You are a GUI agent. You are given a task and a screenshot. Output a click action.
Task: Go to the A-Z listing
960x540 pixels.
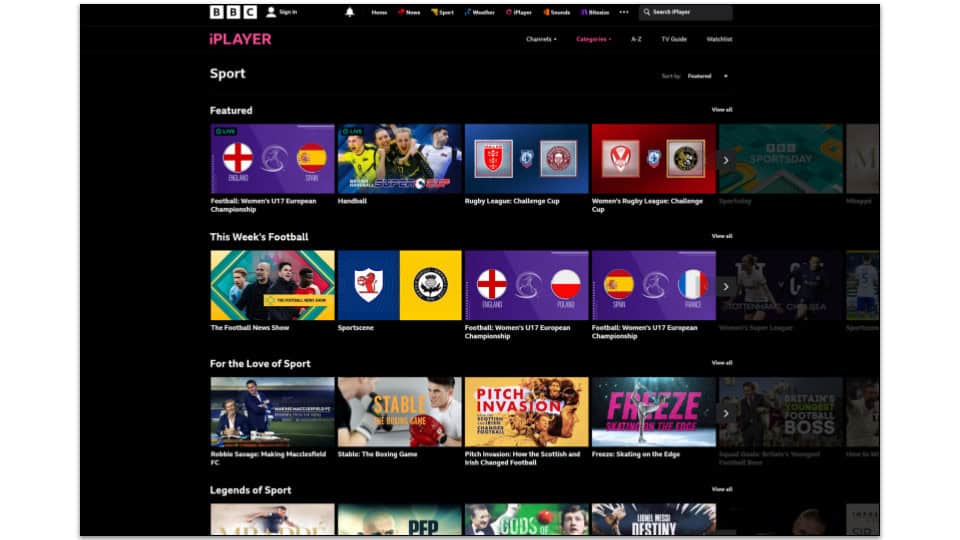(x=636, y=39)
